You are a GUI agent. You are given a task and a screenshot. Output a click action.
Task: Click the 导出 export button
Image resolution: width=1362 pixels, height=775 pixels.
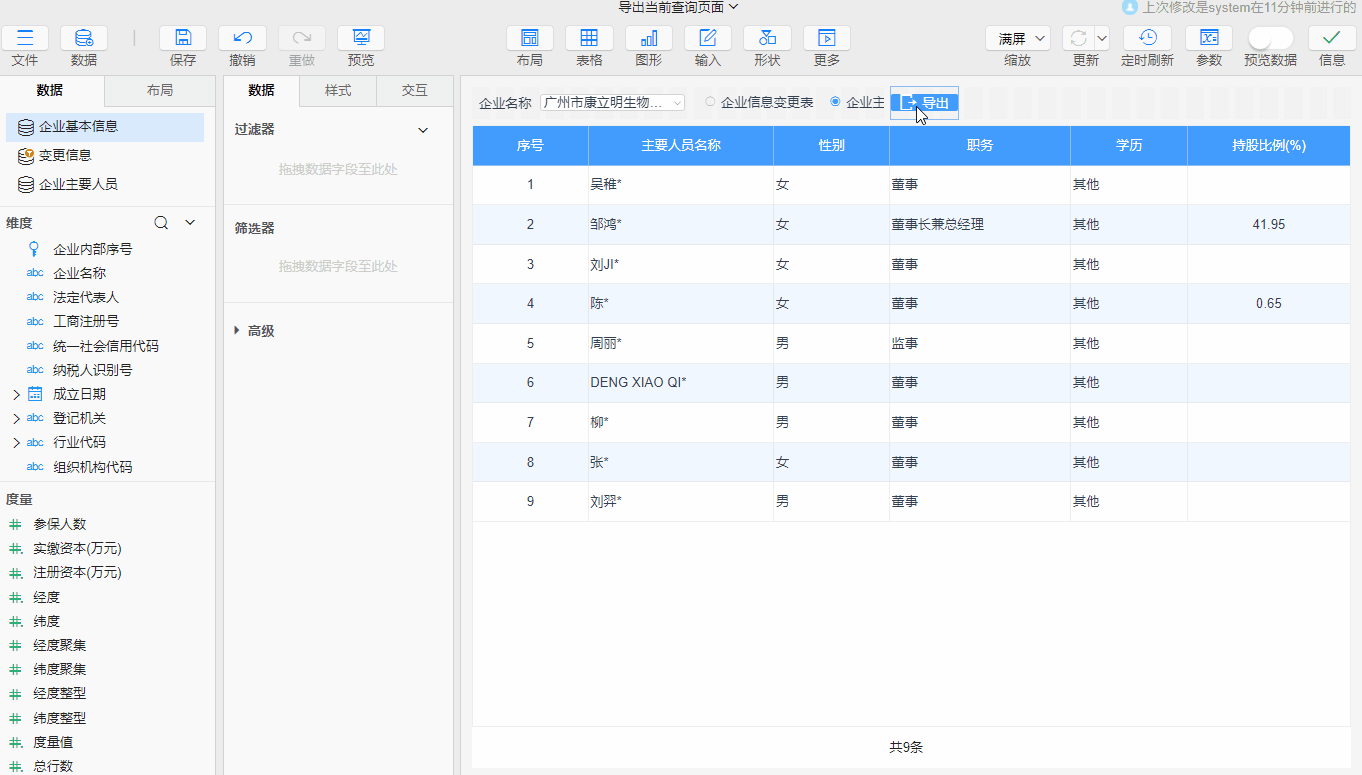click(x=924, y=102)
